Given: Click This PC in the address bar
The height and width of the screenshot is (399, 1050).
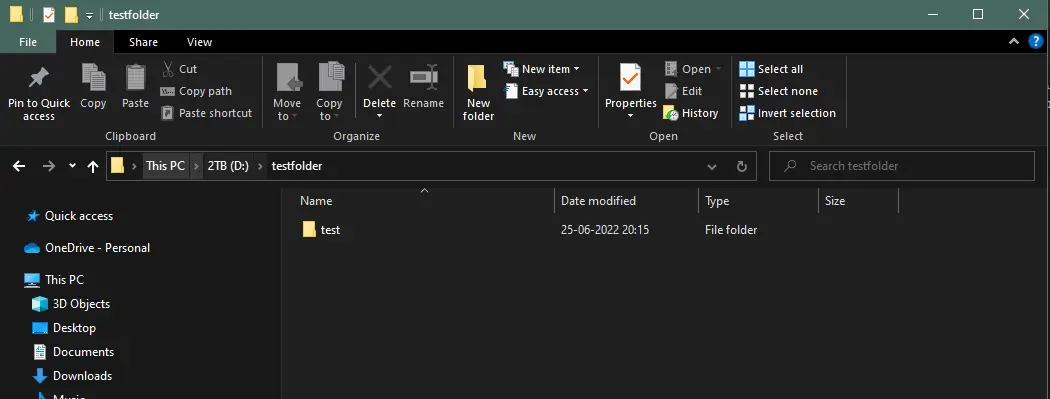Looking at the screenshot, I should point(165,166).
